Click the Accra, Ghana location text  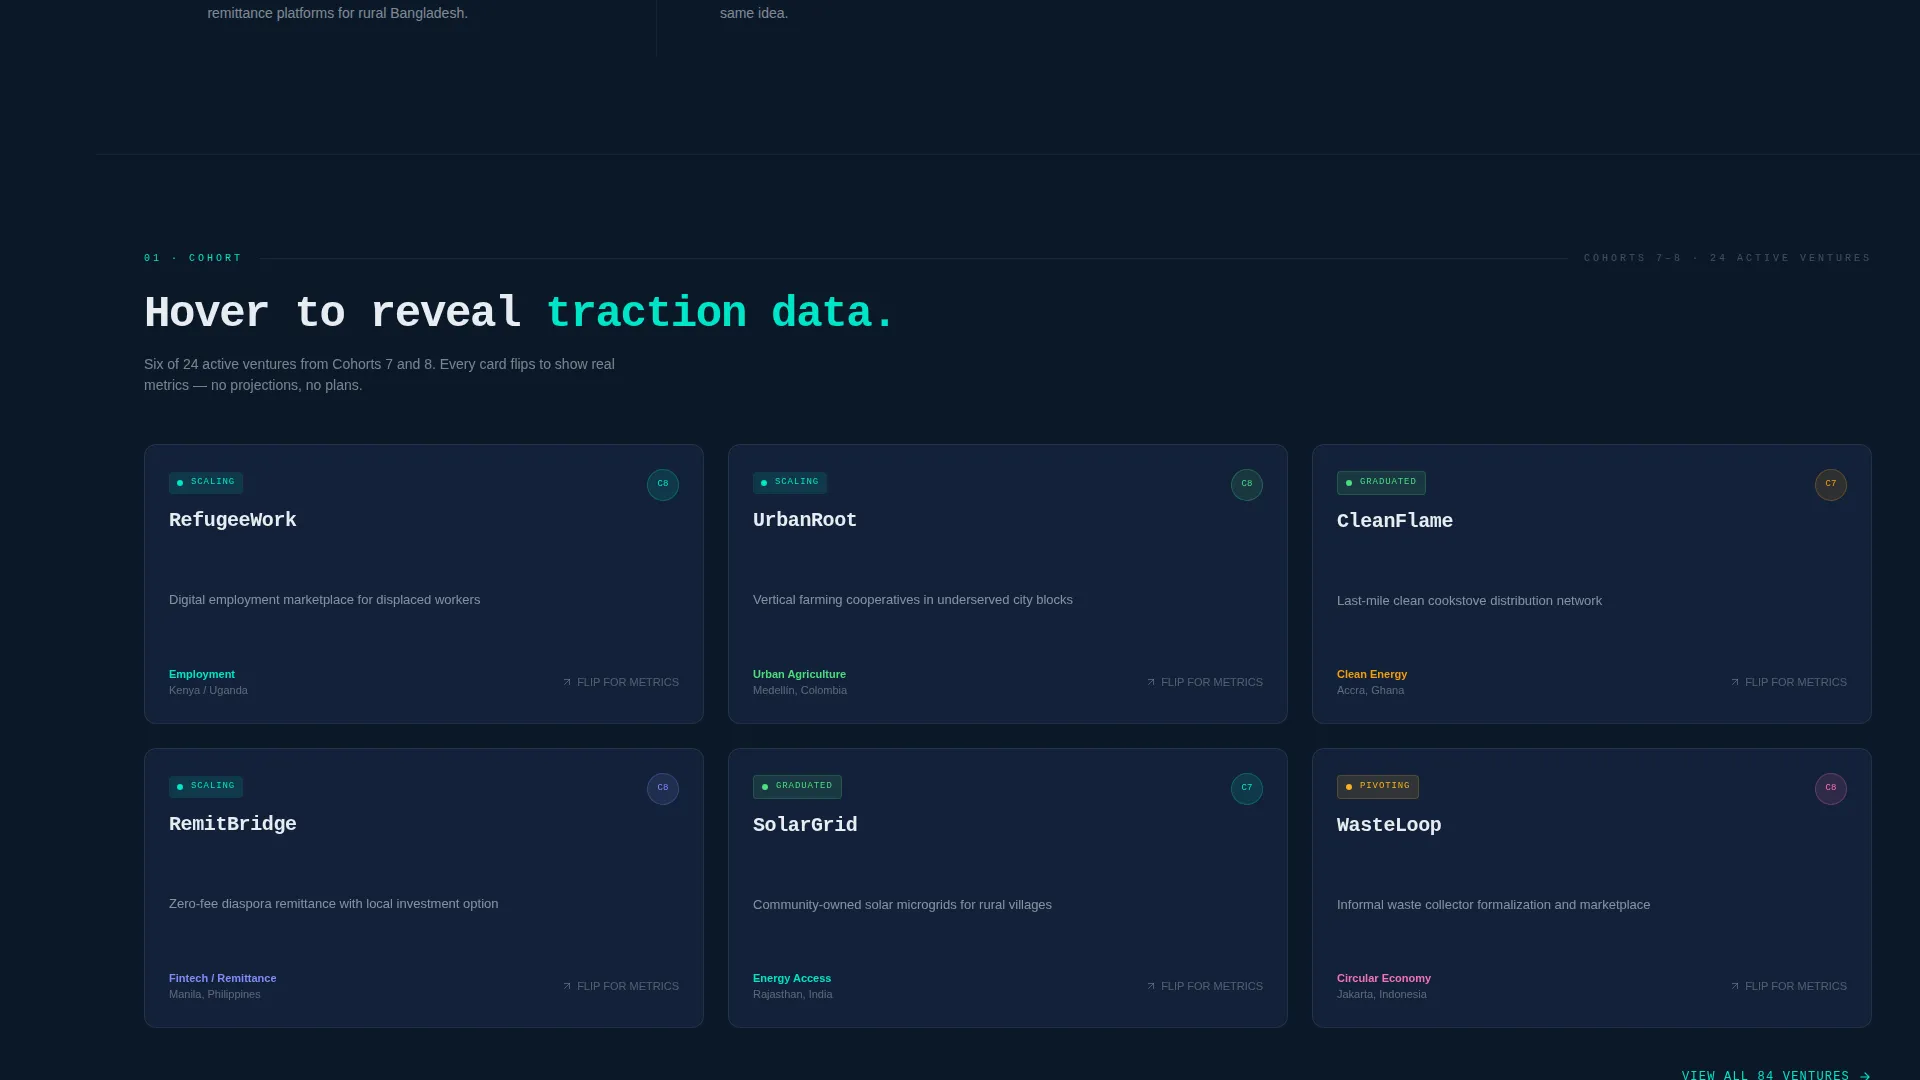coord(1370,690)
